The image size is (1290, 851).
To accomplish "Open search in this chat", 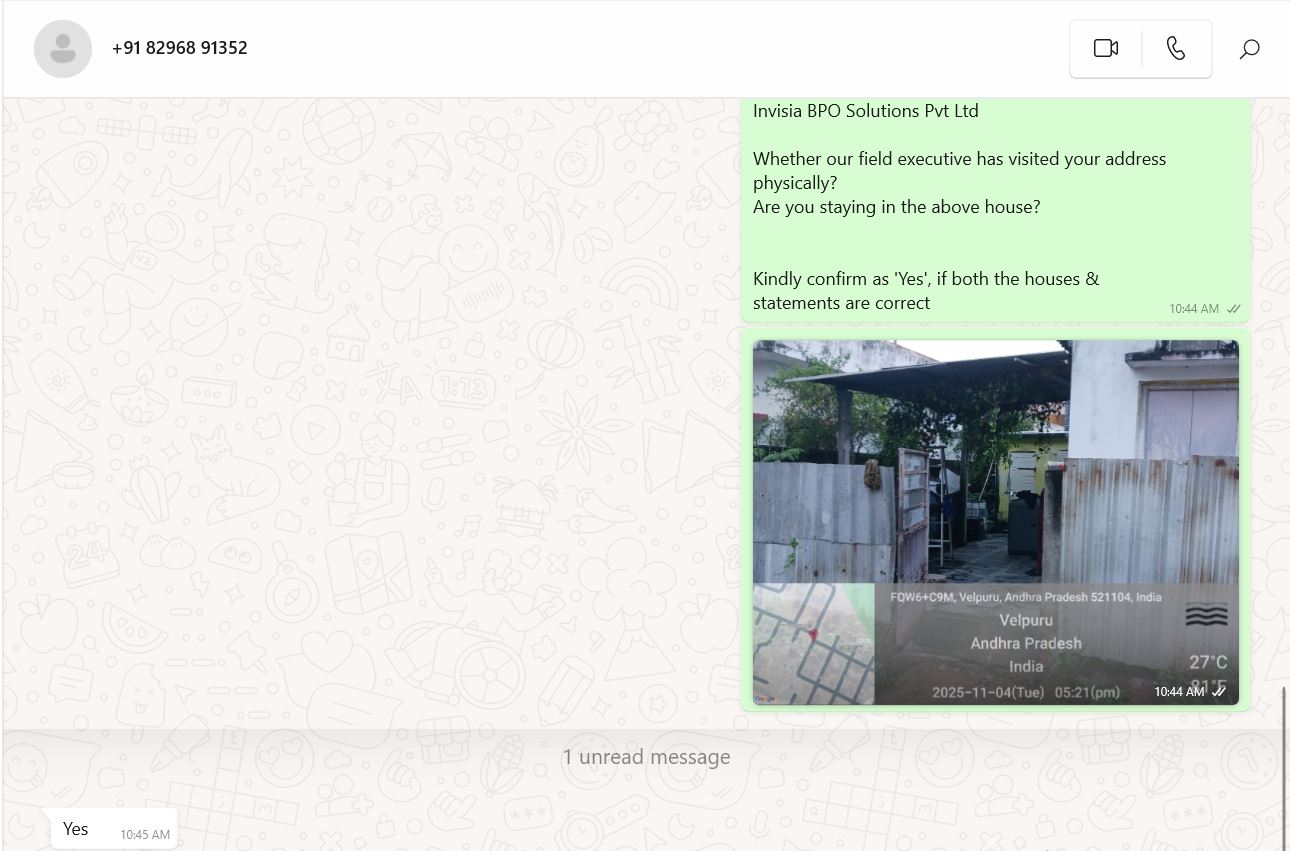I will point(1249,49).
